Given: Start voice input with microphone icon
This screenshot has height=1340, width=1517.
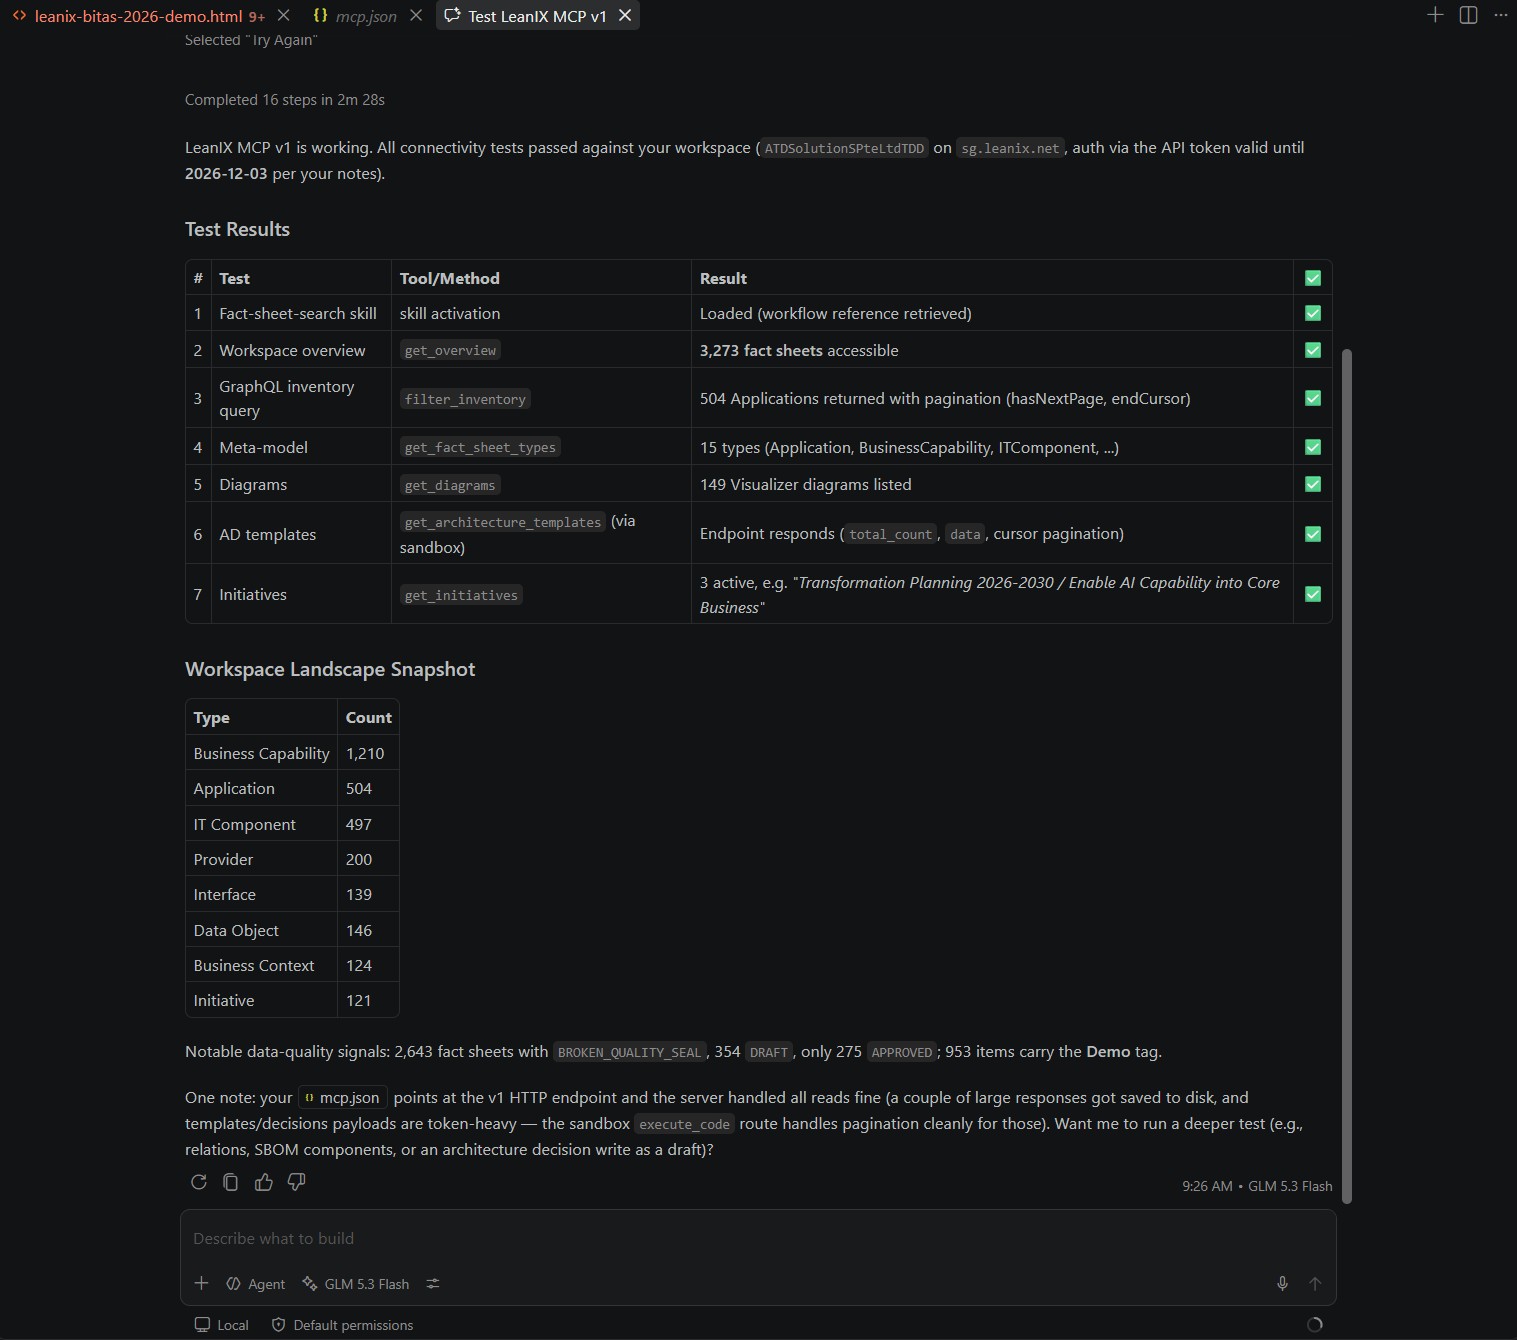Looking at the screenshot, I should tap(1282, 1283).
